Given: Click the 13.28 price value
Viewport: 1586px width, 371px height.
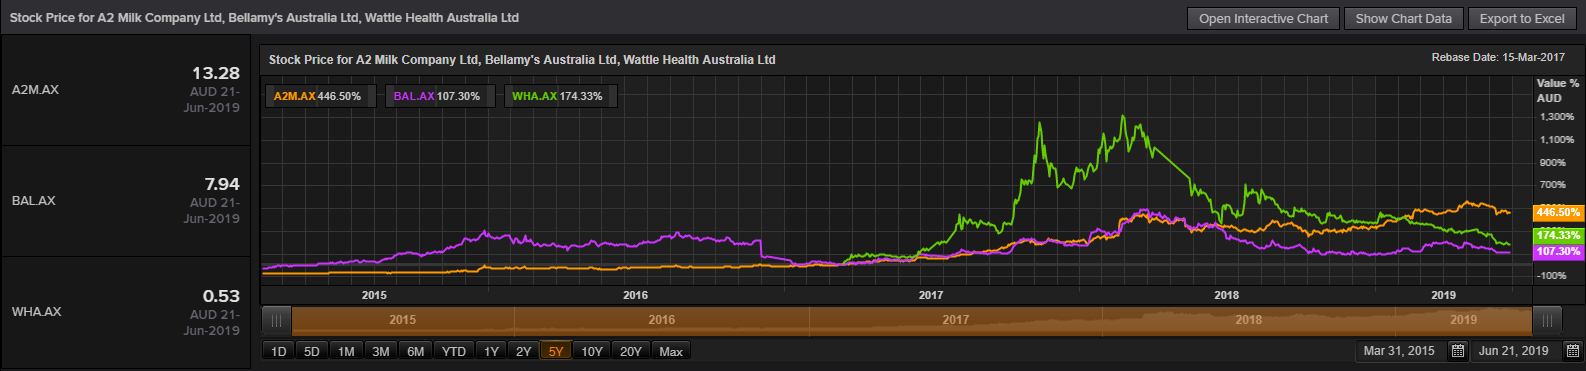Looking at the screenshot, I should click(216, 73).
